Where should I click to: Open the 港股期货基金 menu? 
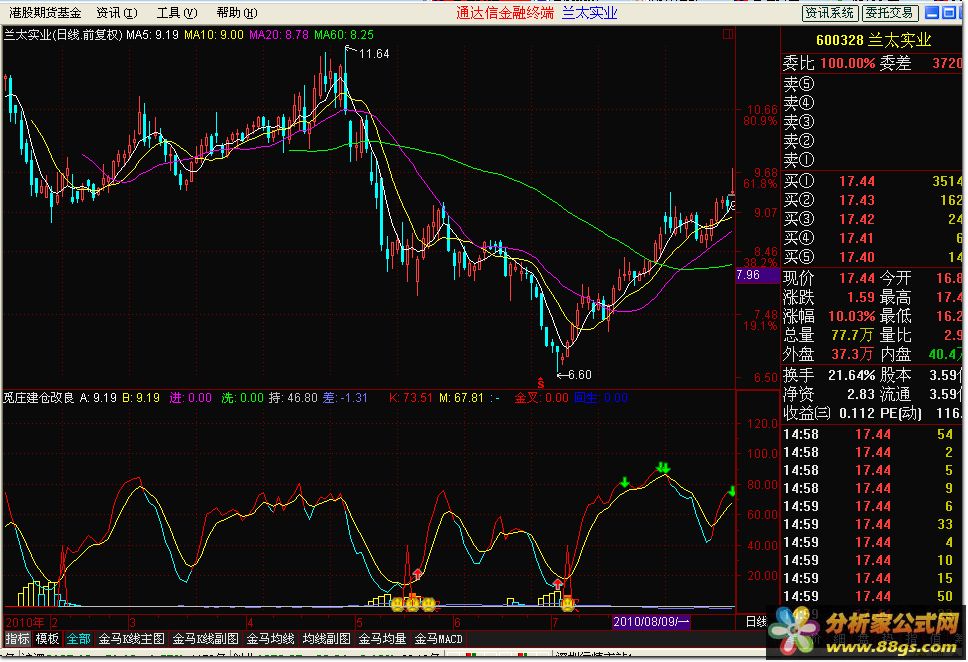coord(45,12)
